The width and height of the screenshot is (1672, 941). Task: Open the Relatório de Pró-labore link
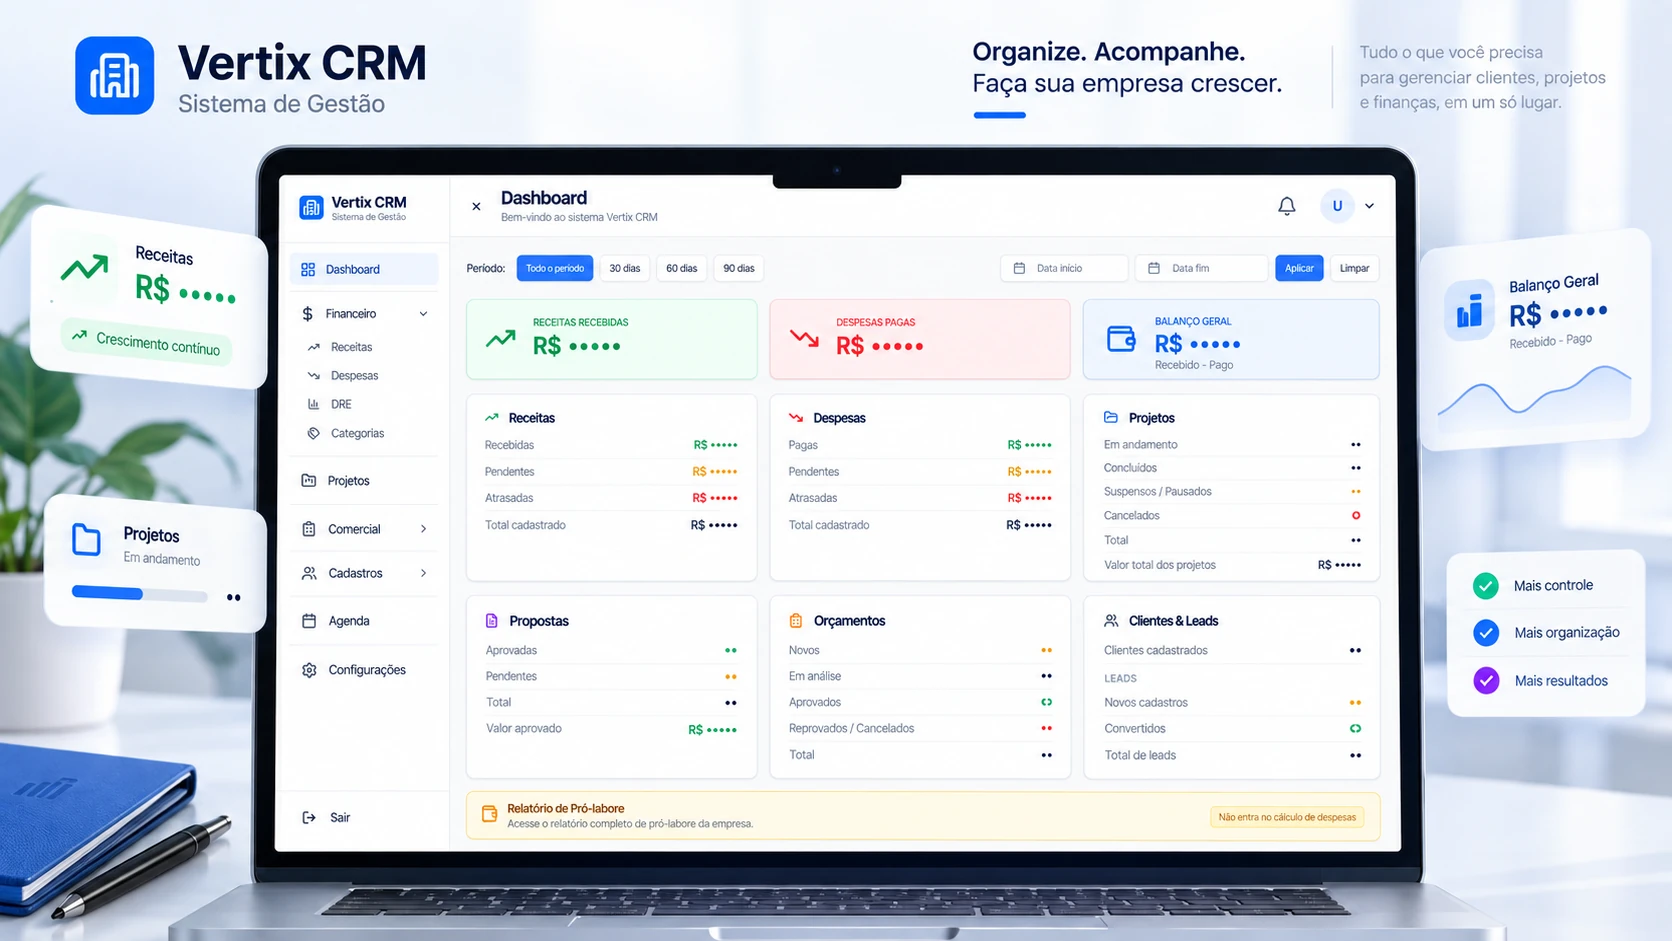point(566,808)
